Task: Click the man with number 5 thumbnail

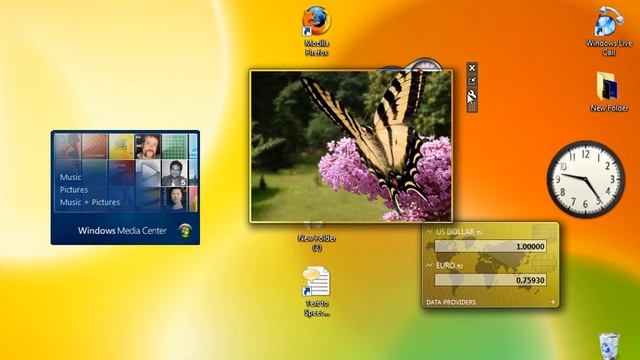Action: [175, 173]
